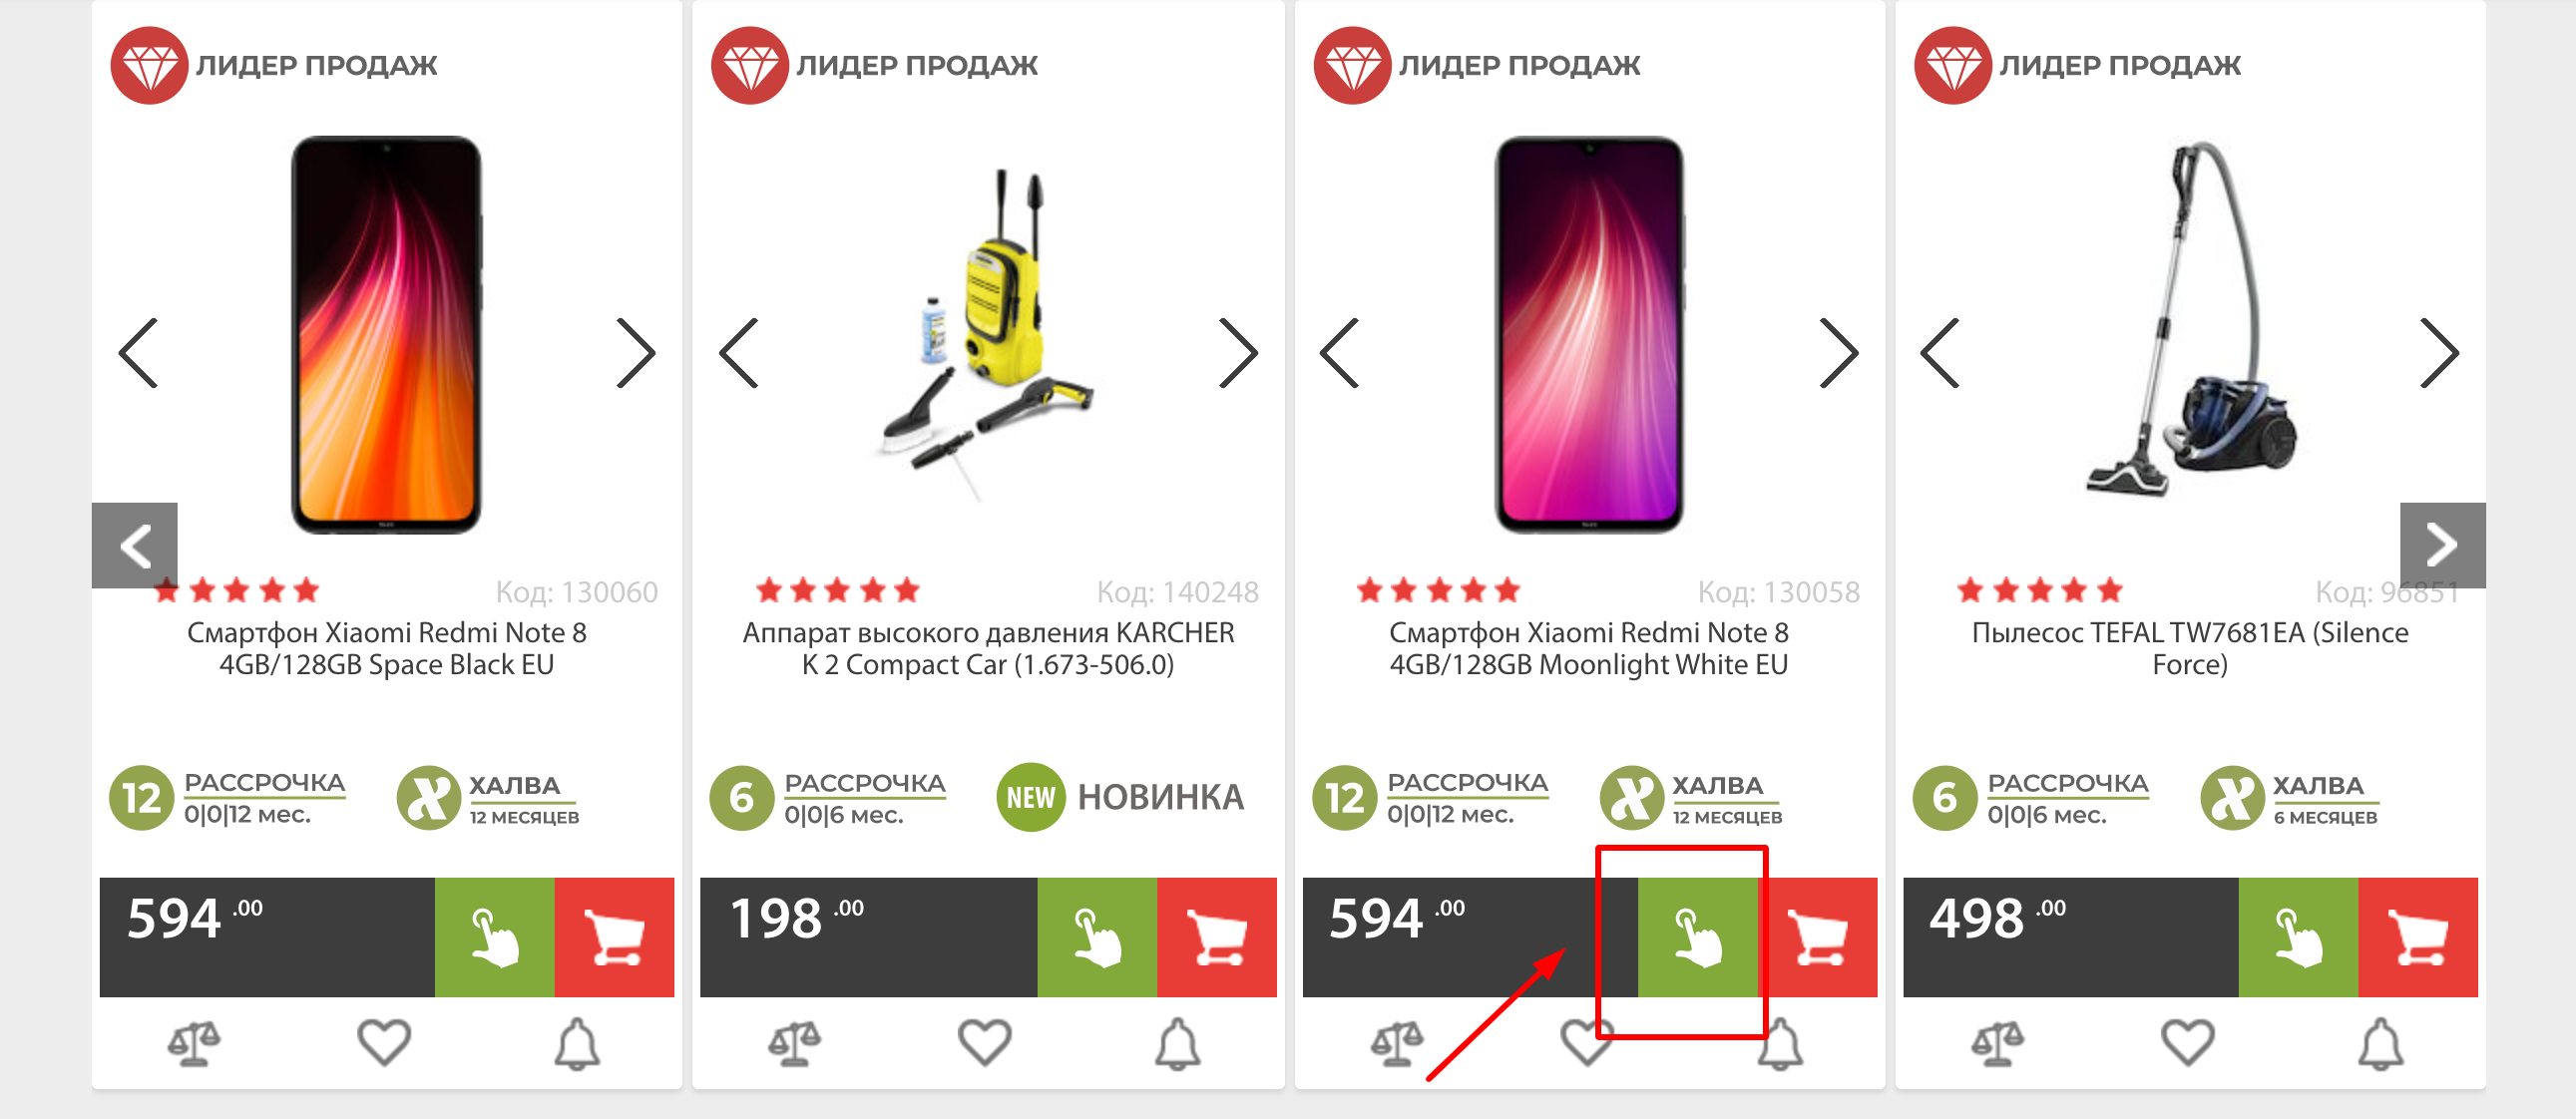Screen dimensions: 2576x1119
Task: Show next image of Space Black phone
Action: pos(636,353)
